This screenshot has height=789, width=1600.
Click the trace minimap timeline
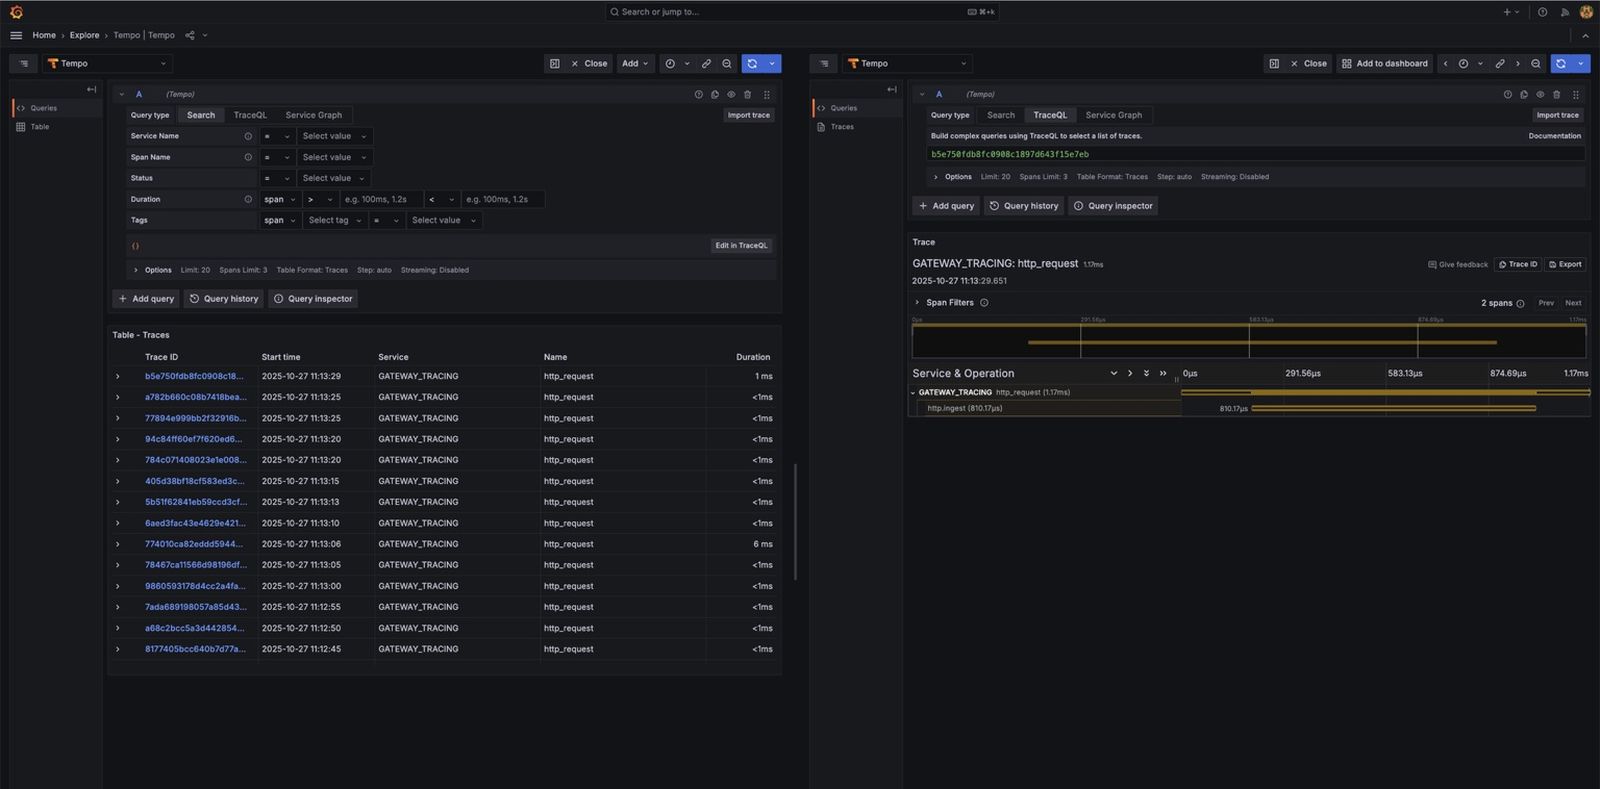[x=1249, y=341]
